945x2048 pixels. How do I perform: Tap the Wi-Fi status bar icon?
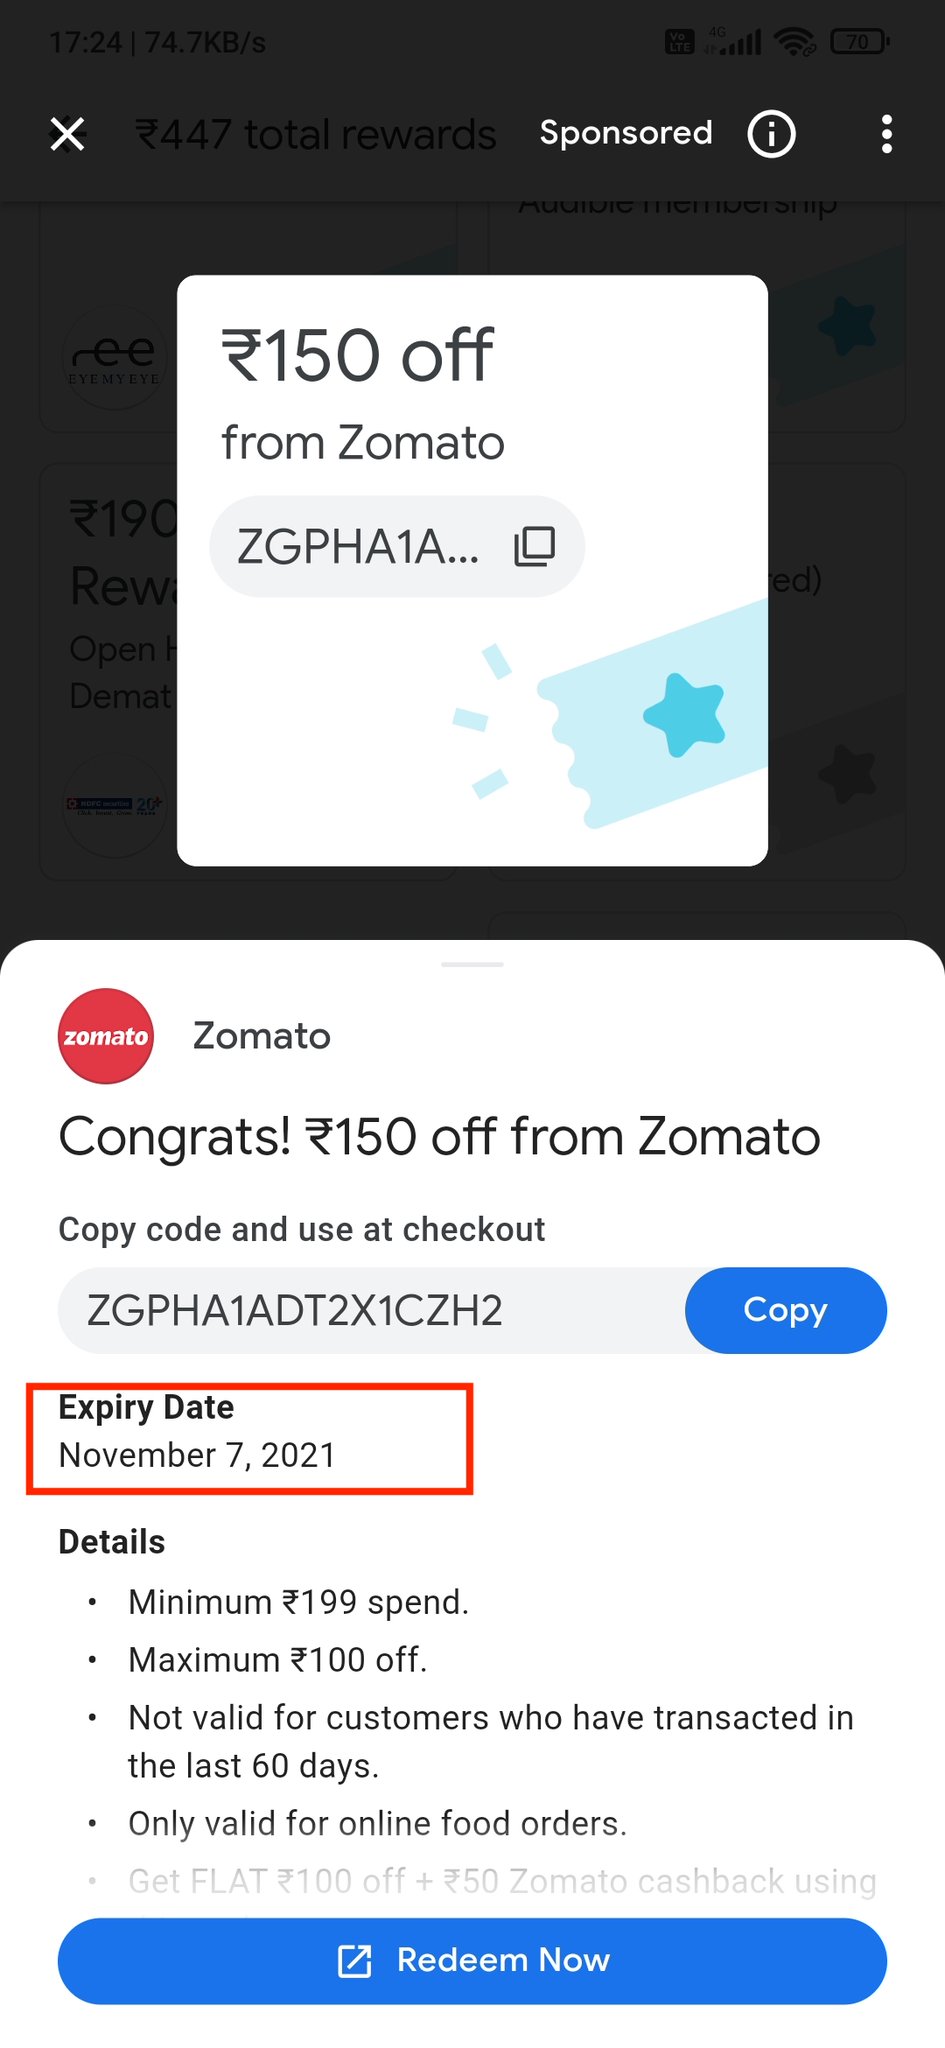click(x=796, y=42)
